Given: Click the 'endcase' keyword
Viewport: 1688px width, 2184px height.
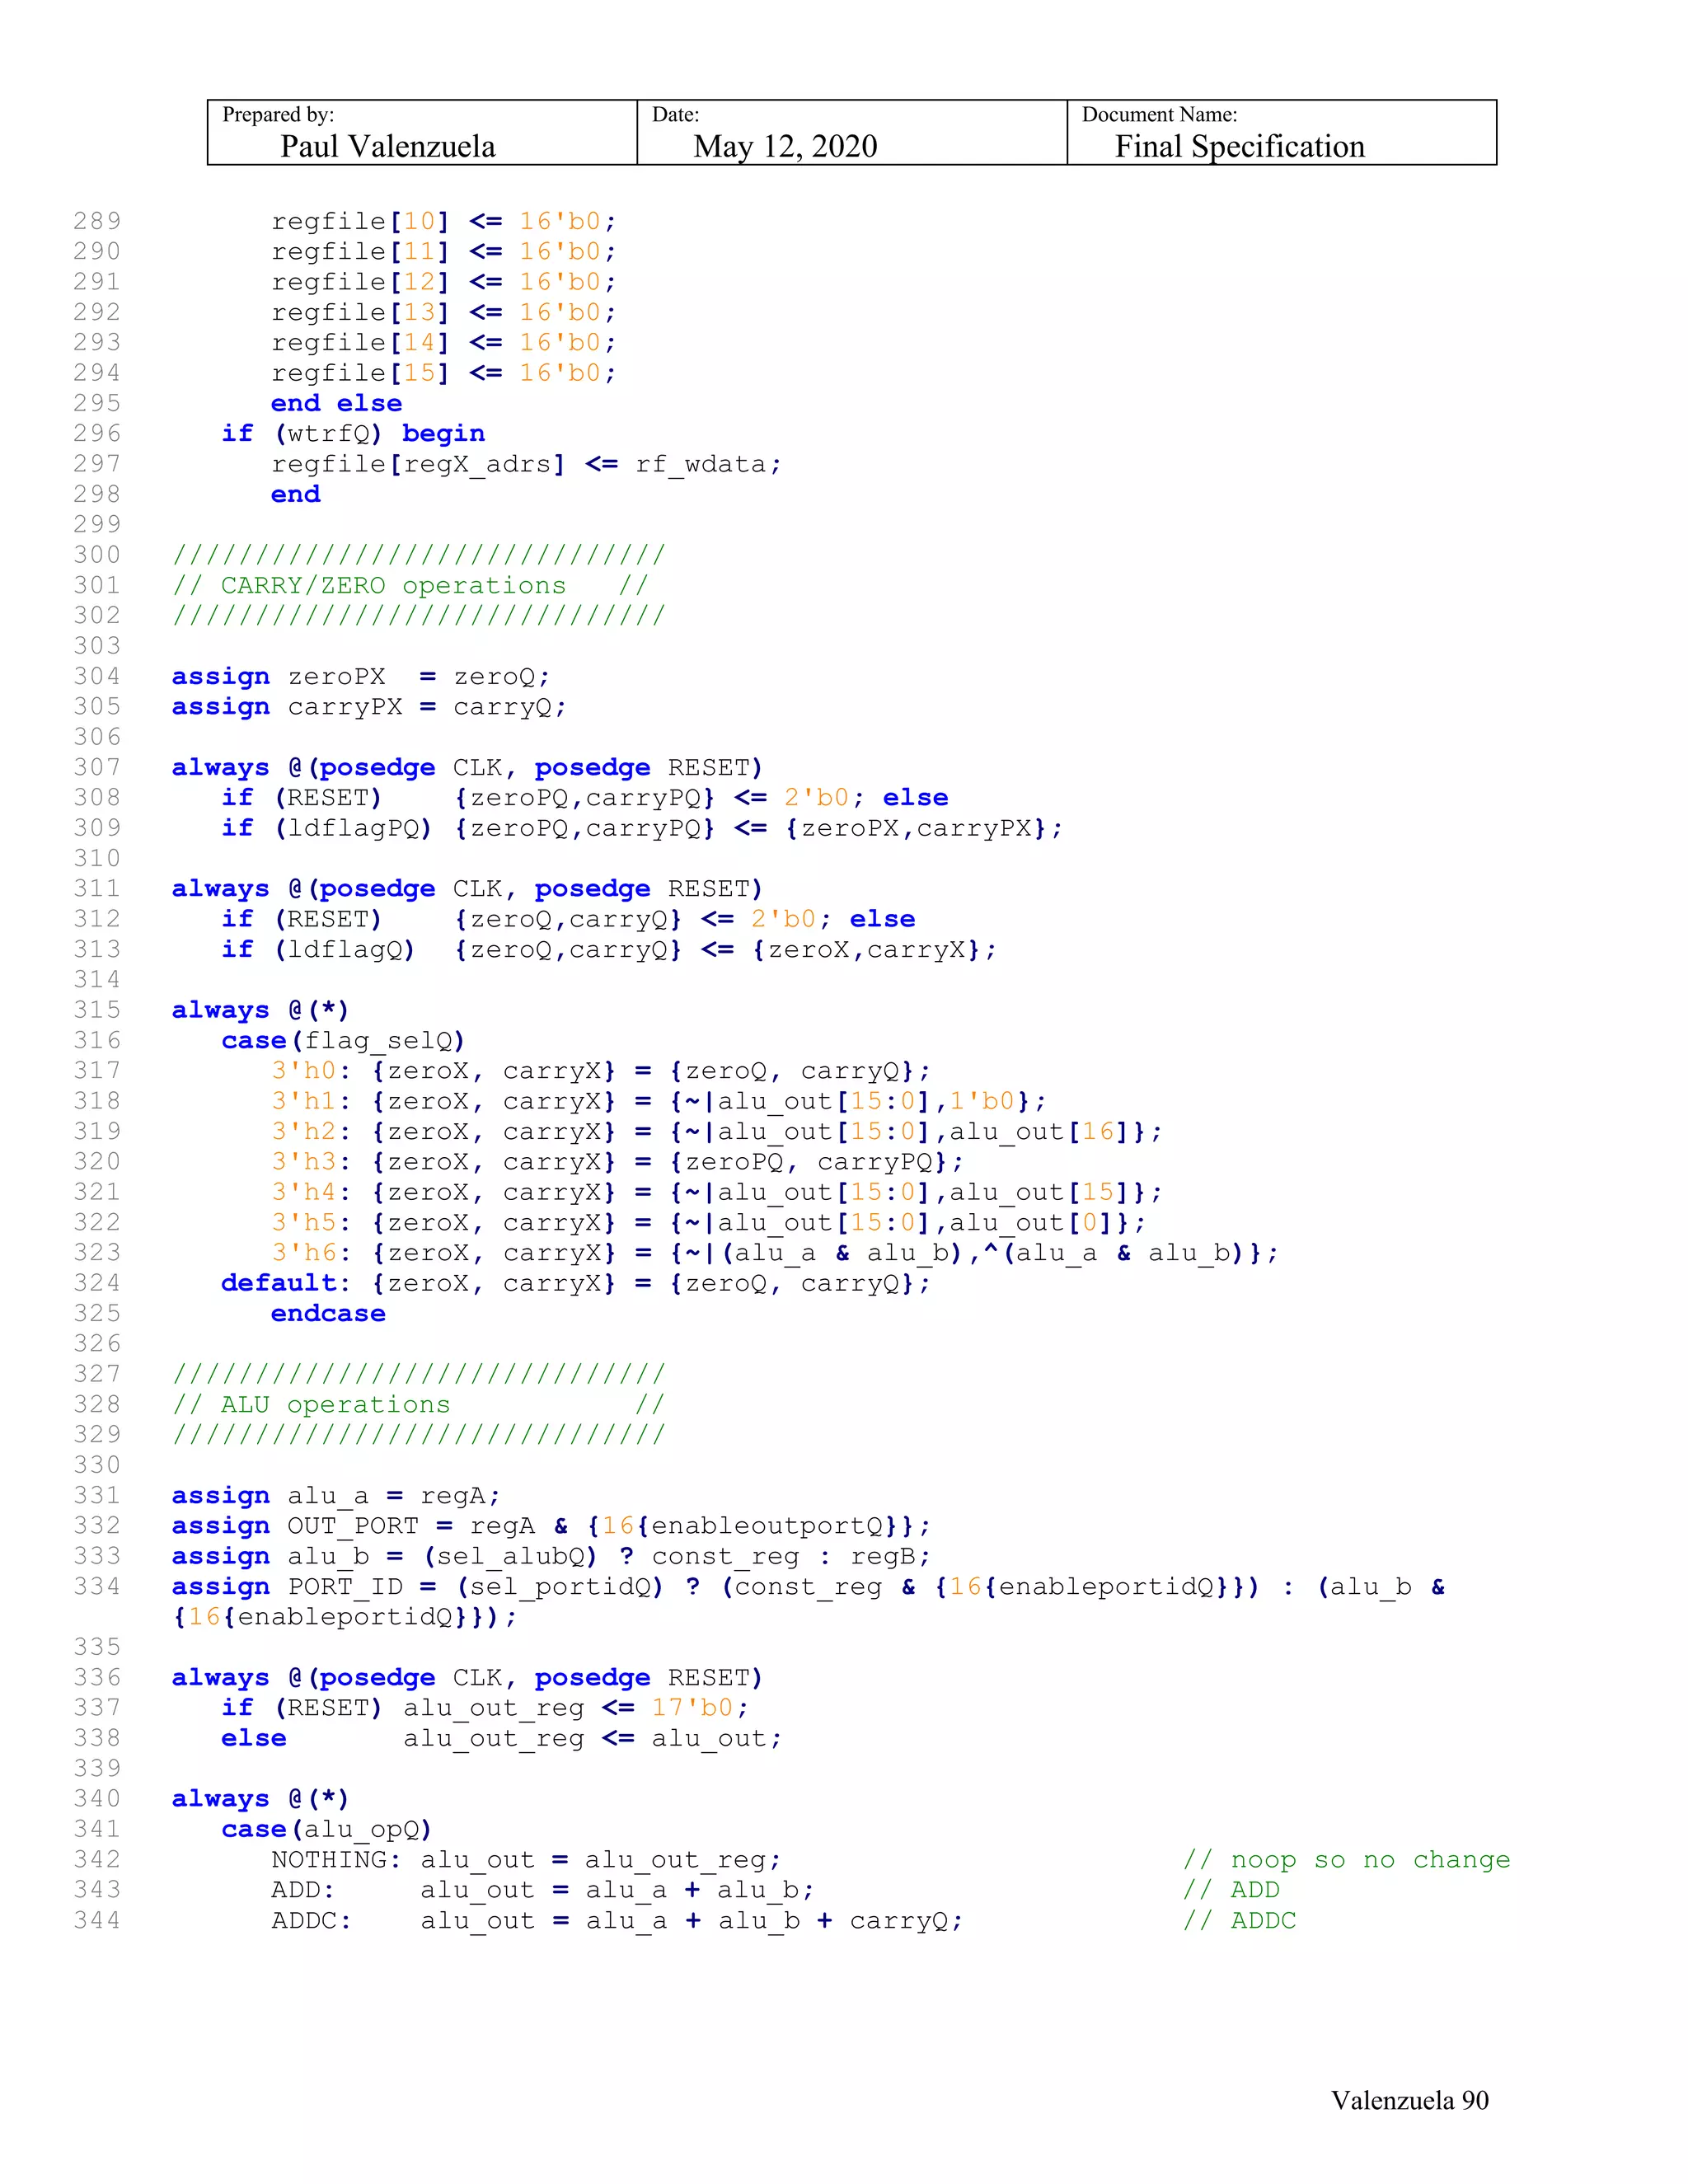Looking at the screenshot, I should [x=328, y=1314].
